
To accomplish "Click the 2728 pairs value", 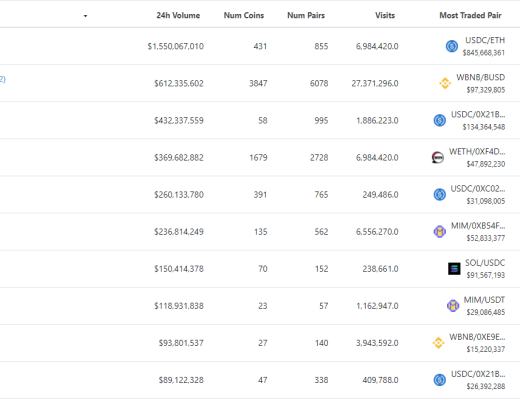I will pyautogui.click(x=319, y=157).
